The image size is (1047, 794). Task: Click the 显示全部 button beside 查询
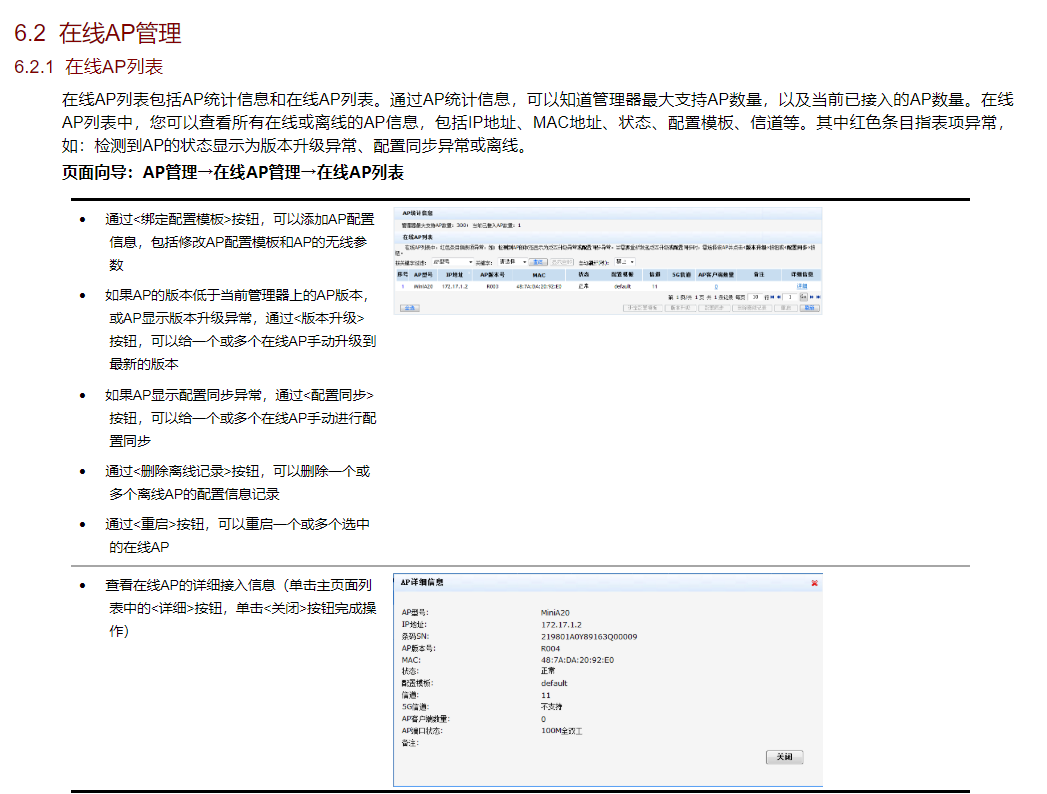(x=562, y=262)
